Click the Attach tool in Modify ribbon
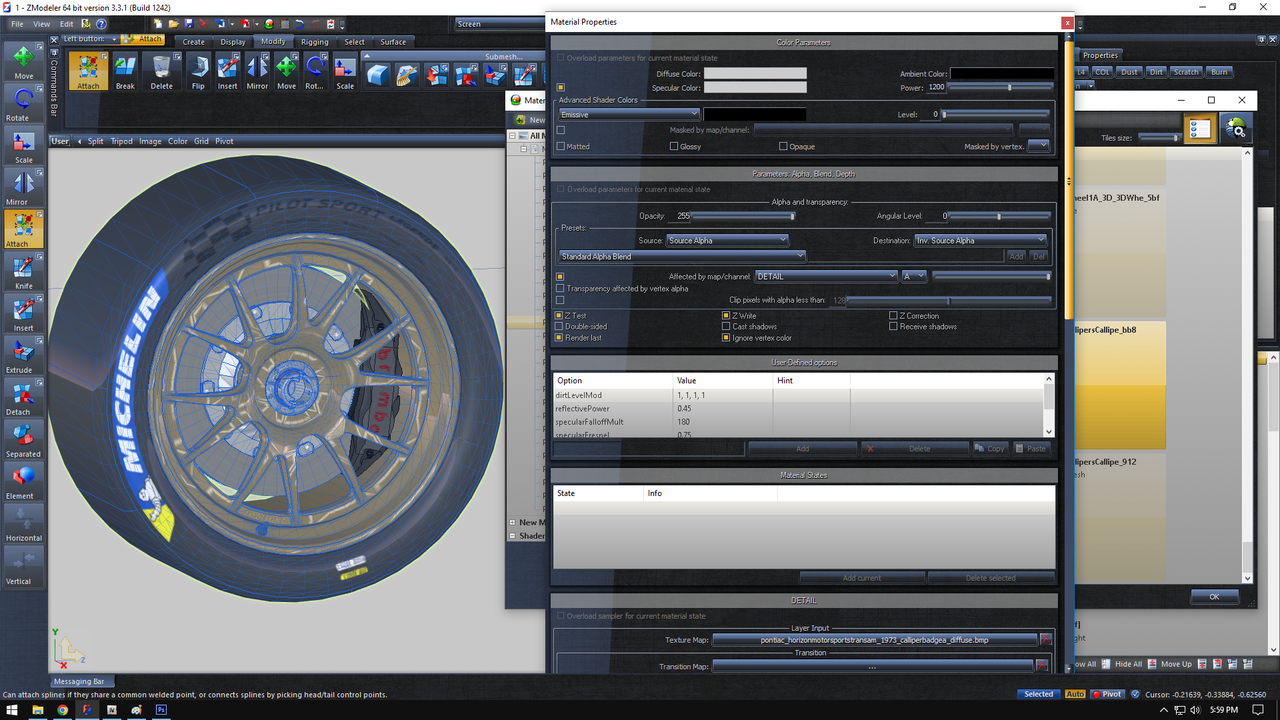Image resolution: width=1280 pixels, height=720 pixels. (x=88, y=71)
